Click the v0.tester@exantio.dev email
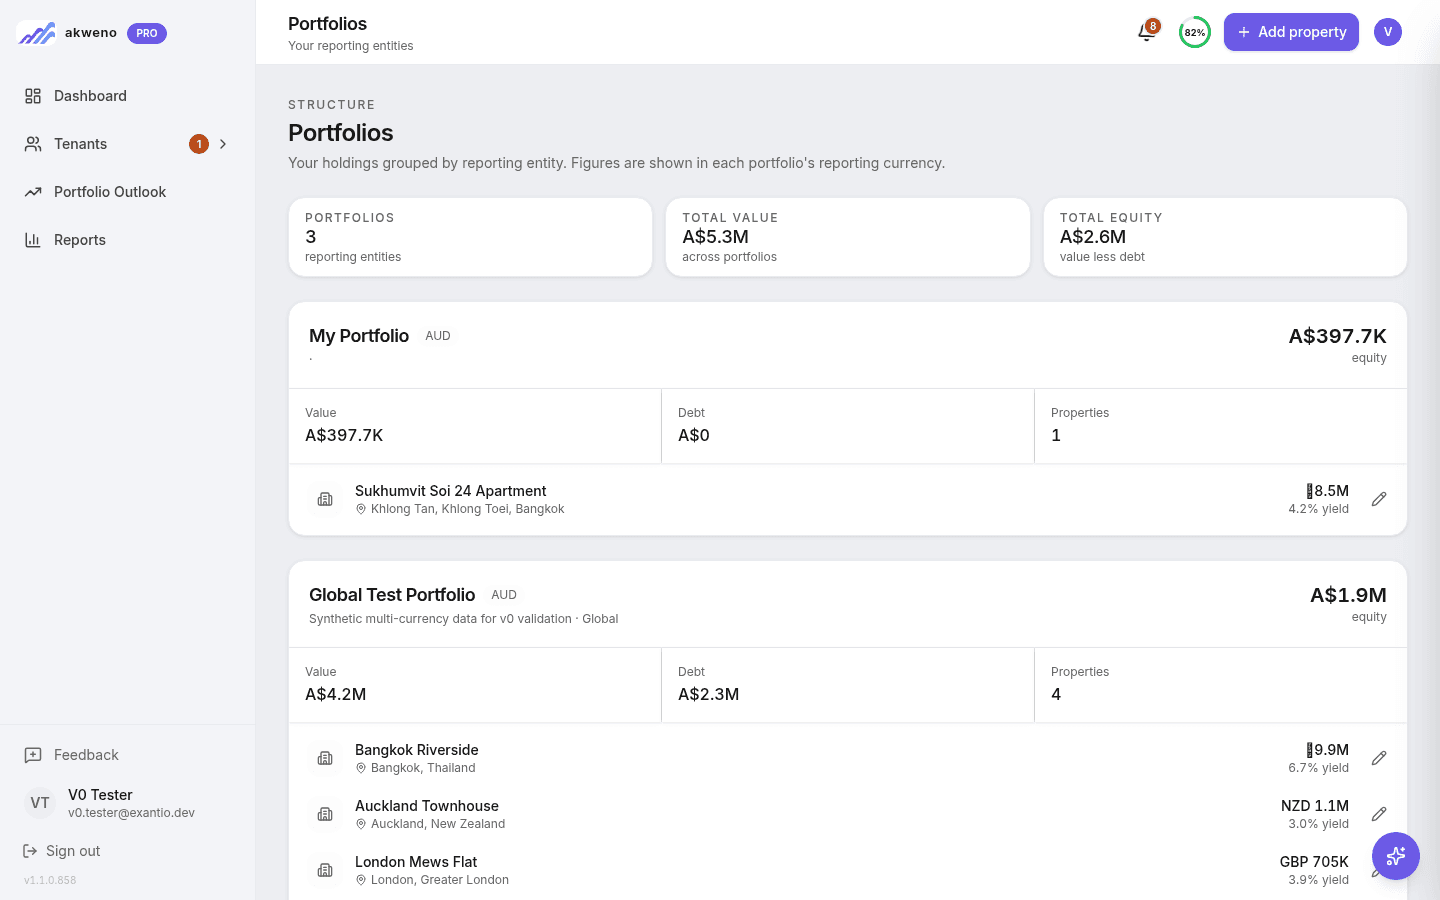Screen dimensions: 1440x900 (131, 813)
